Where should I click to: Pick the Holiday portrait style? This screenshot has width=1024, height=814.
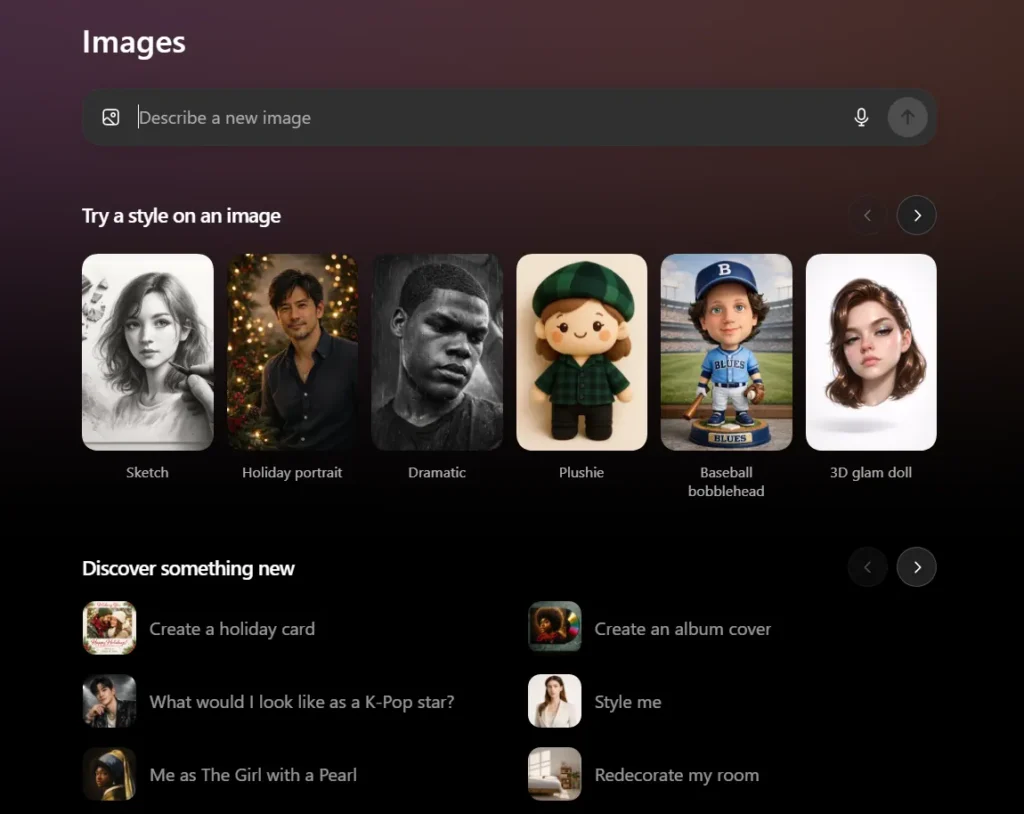click(292, 352)
